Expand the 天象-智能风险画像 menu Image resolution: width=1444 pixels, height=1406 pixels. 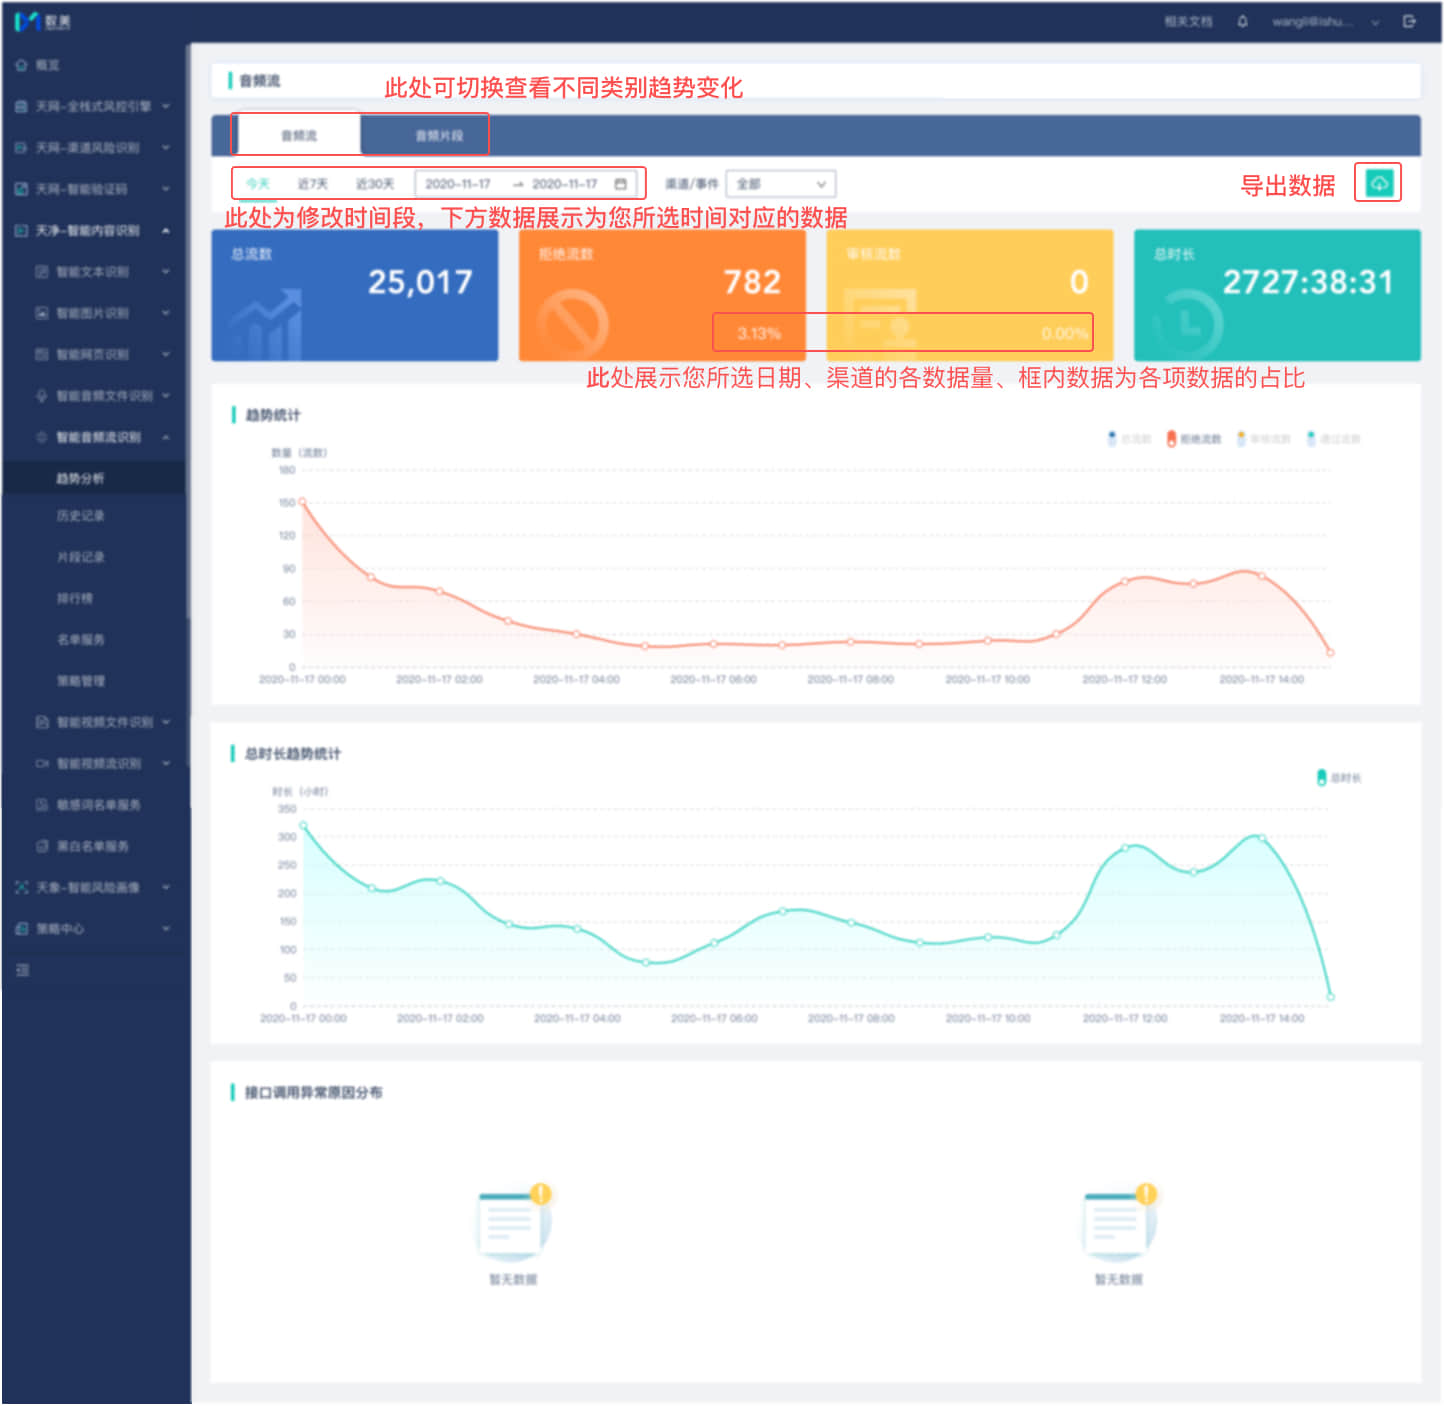click(166, 887)
